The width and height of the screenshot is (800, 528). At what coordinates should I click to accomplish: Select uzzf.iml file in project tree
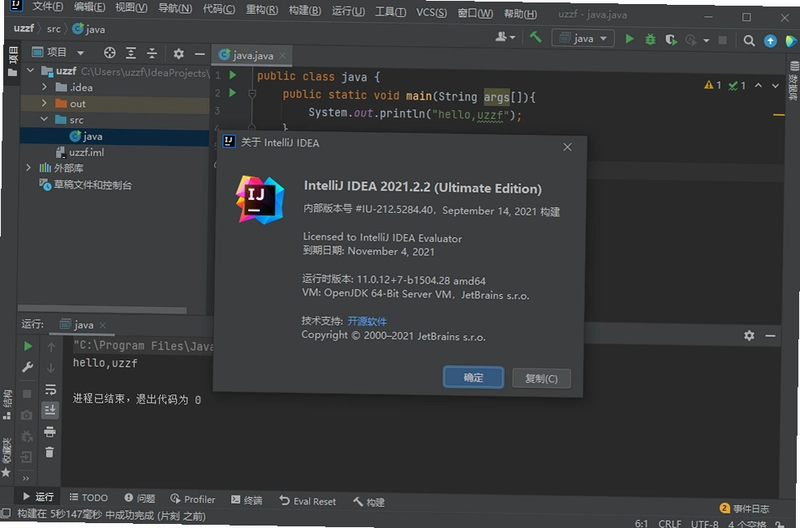[80, 152]
